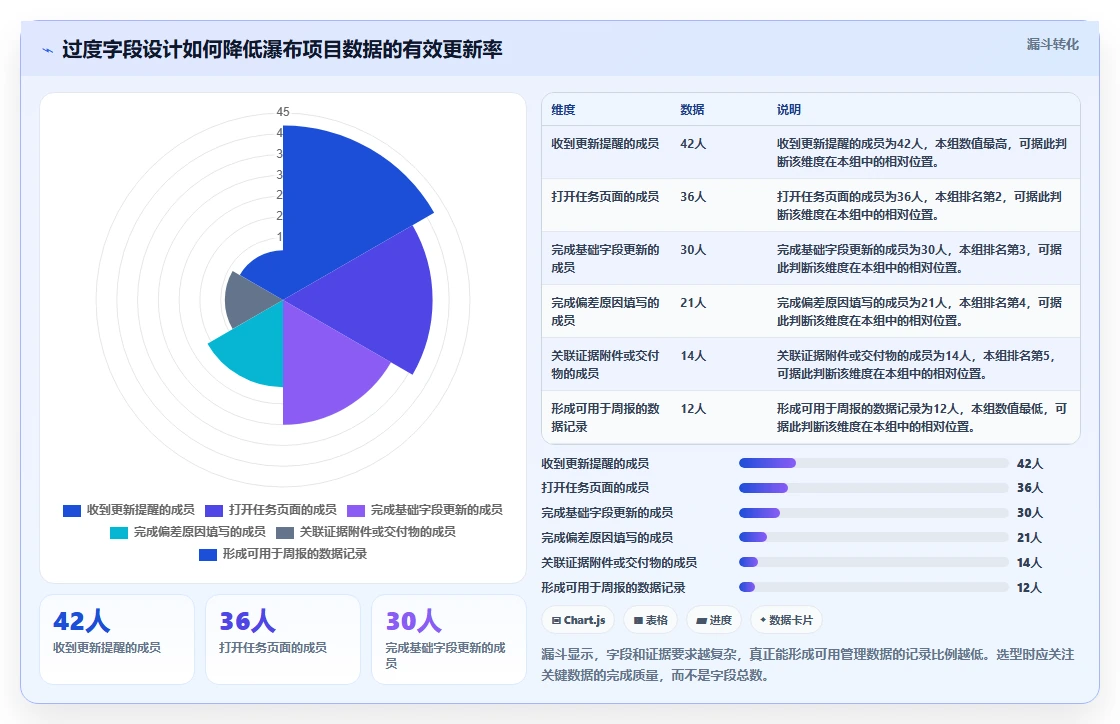Click table row name 关联证据附件或交付物的成员
This screenshot has width=1120, height=724.
click(605, 364)
